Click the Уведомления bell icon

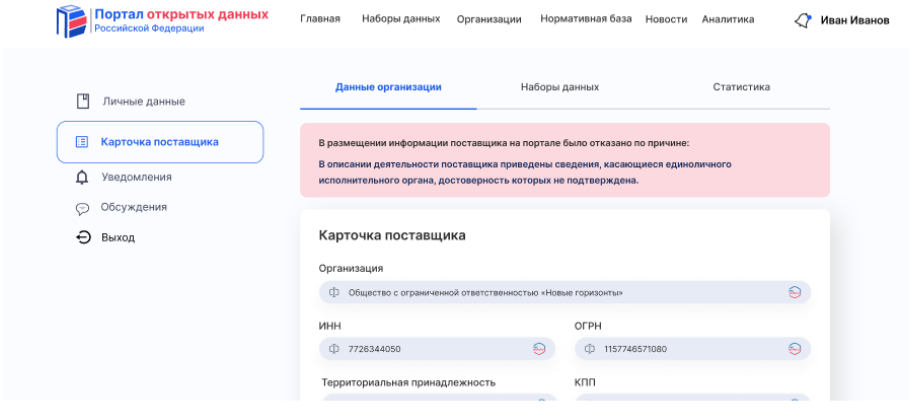click(x=83, y=177)
